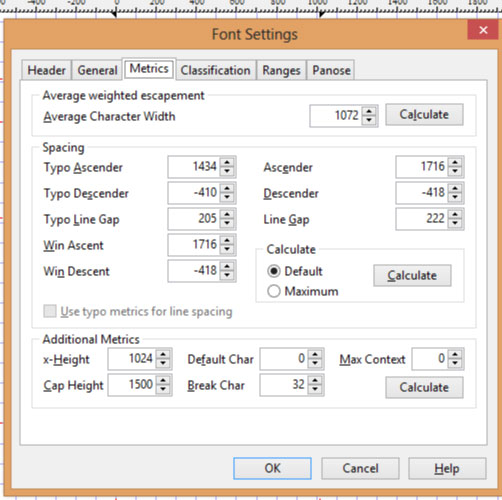Click the x-Height input field
This screenshot has height=500, width=502.
(132, 359)
